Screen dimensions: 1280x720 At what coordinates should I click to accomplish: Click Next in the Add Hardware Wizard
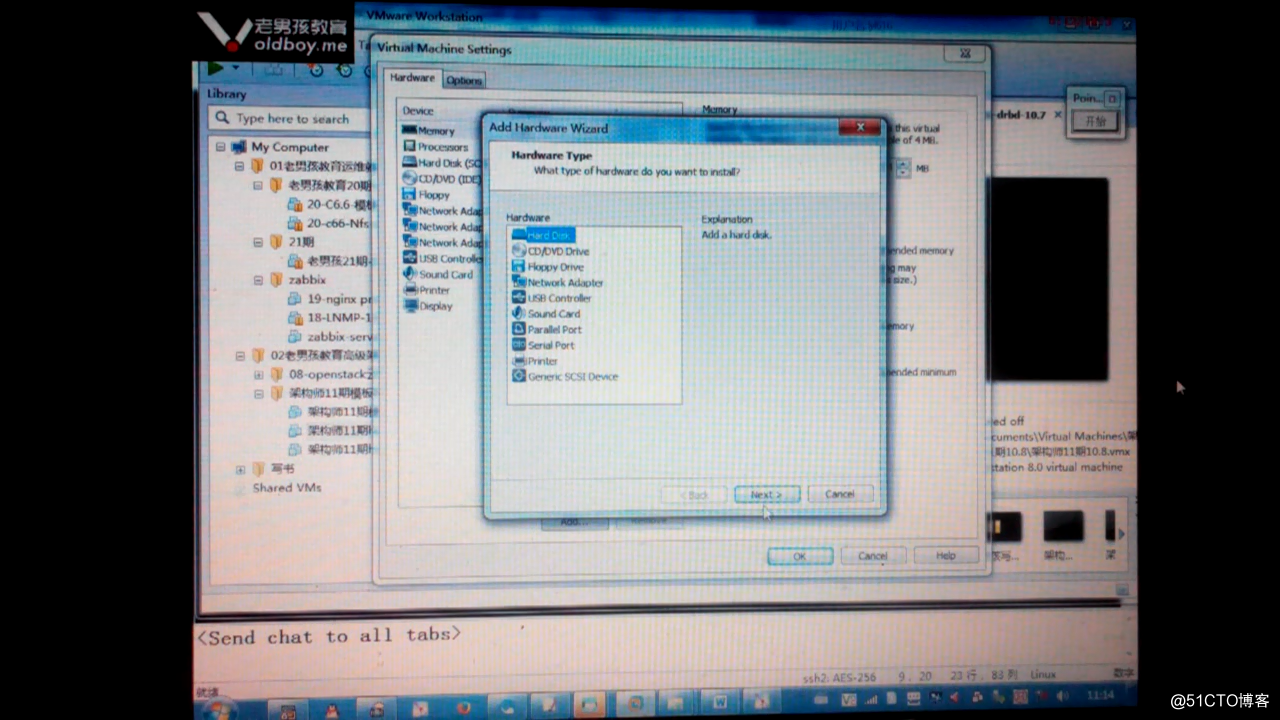(x=767, y=494)
